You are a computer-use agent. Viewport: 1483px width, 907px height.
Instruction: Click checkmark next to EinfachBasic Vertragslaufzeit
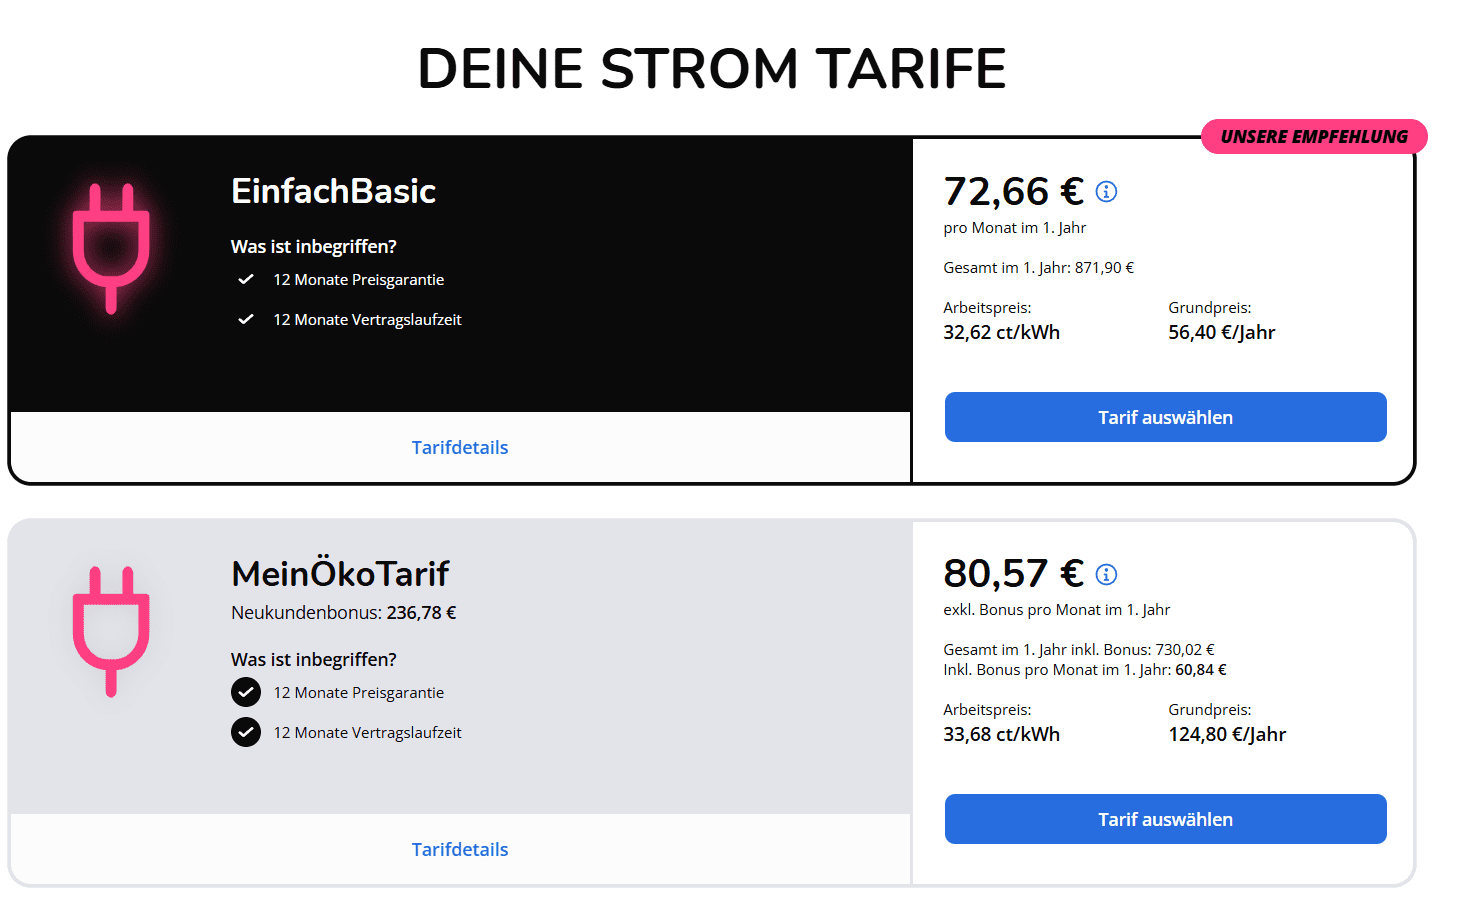[x=246, y=320]
